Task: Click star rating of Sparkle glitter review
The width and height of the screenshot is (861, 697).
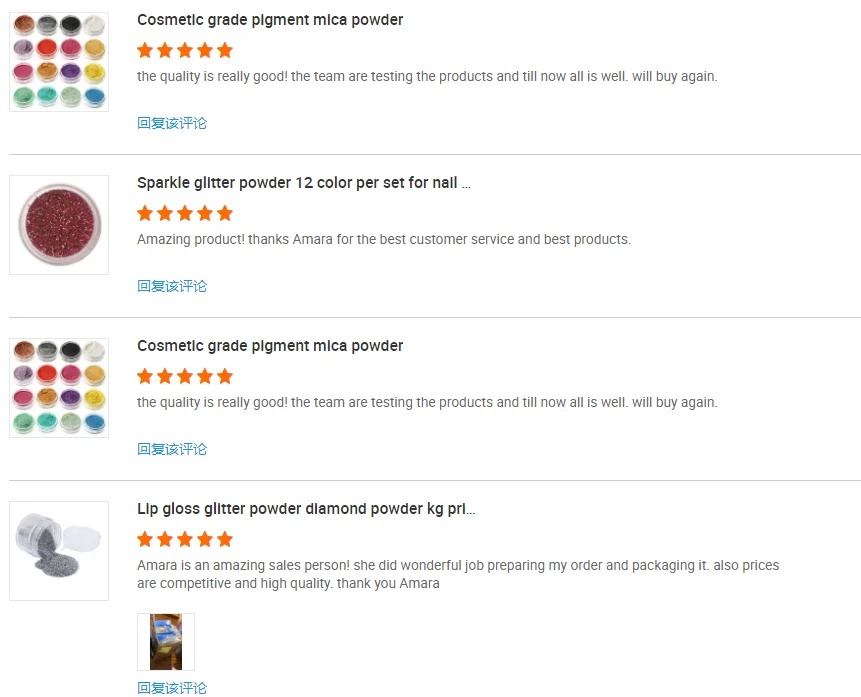Action: click(185, 213)
